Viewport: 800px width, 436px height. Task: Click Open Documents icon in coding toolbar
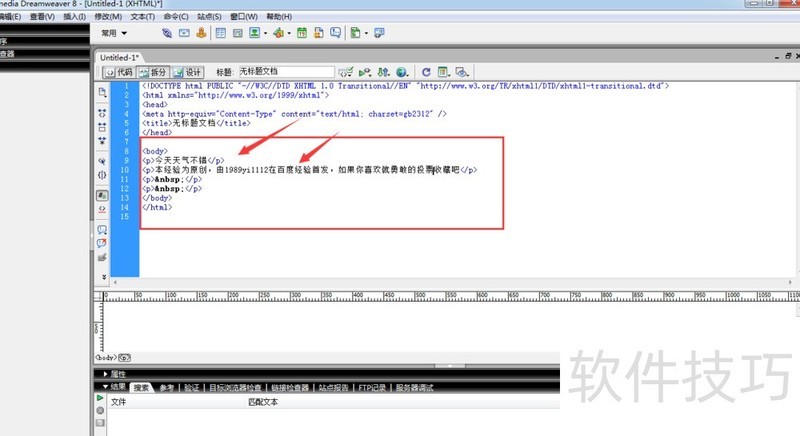pos(102,92)
